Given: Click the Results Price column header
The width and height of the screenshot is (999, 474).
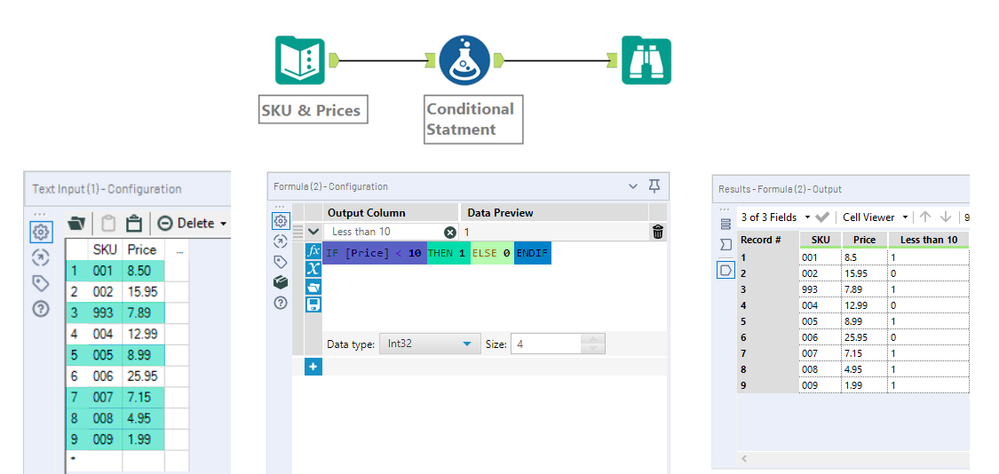Looking at the screenshot, I should pos(865,240).
